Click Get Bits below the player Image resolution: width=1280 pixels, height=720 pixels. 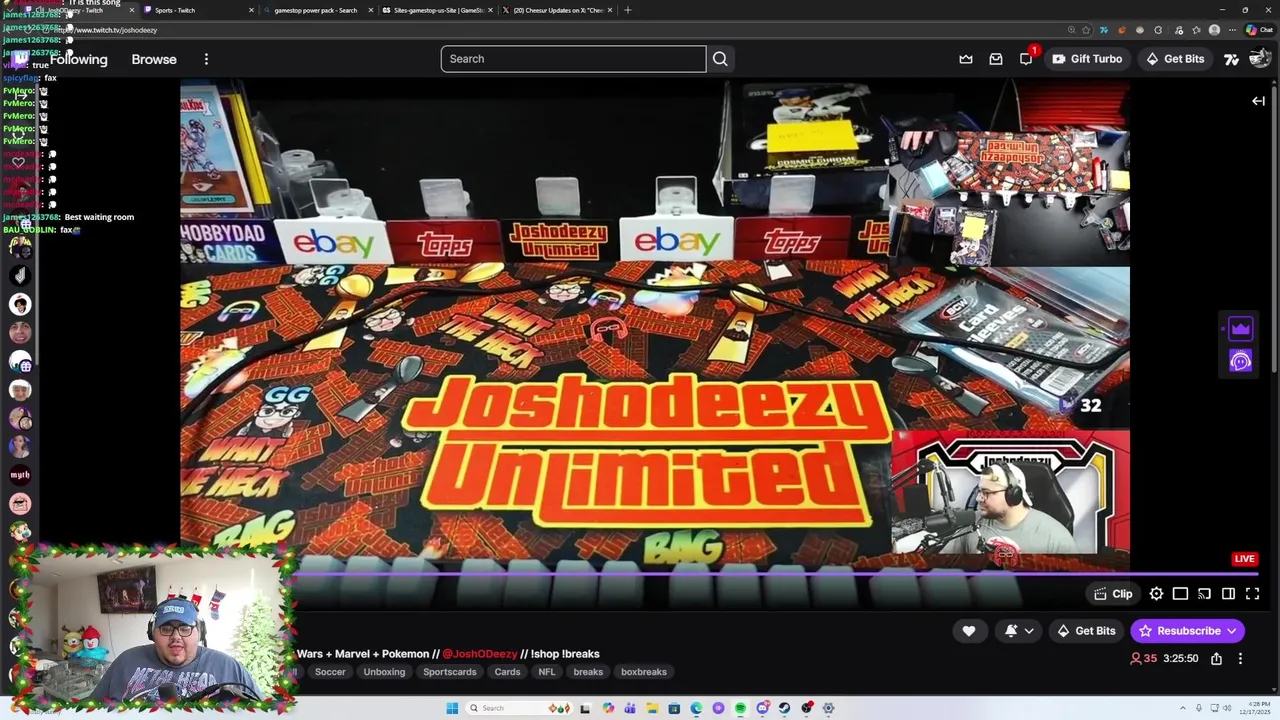tap(1086, 631)
